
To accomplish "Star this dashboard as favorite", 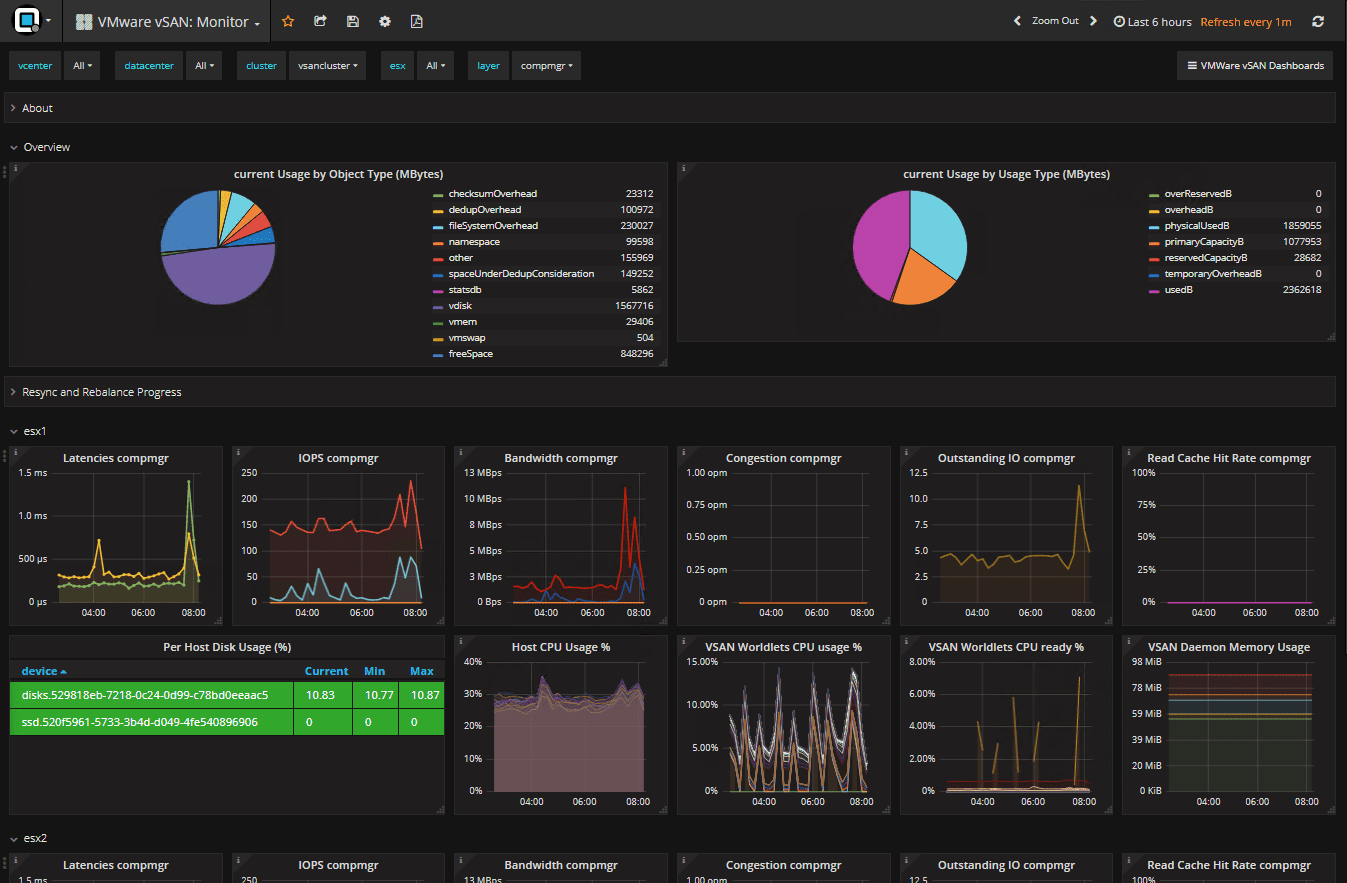I will click(x=288, y=20).
